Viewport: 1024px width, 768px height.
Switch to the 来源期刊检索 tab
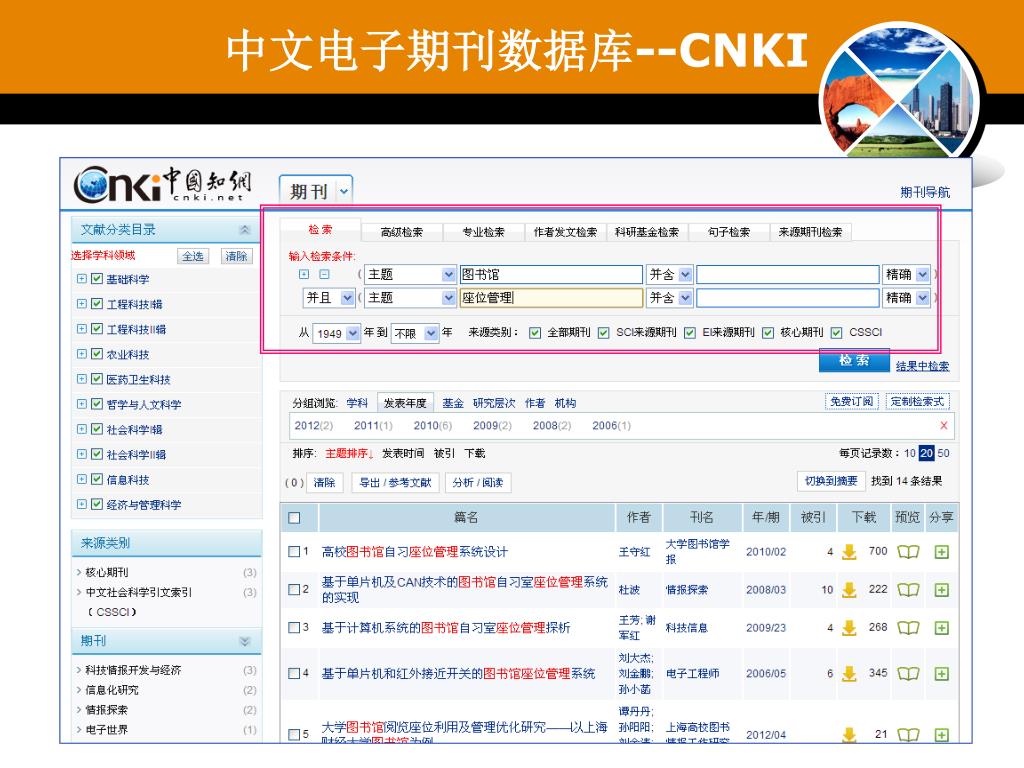pos(810,232)
